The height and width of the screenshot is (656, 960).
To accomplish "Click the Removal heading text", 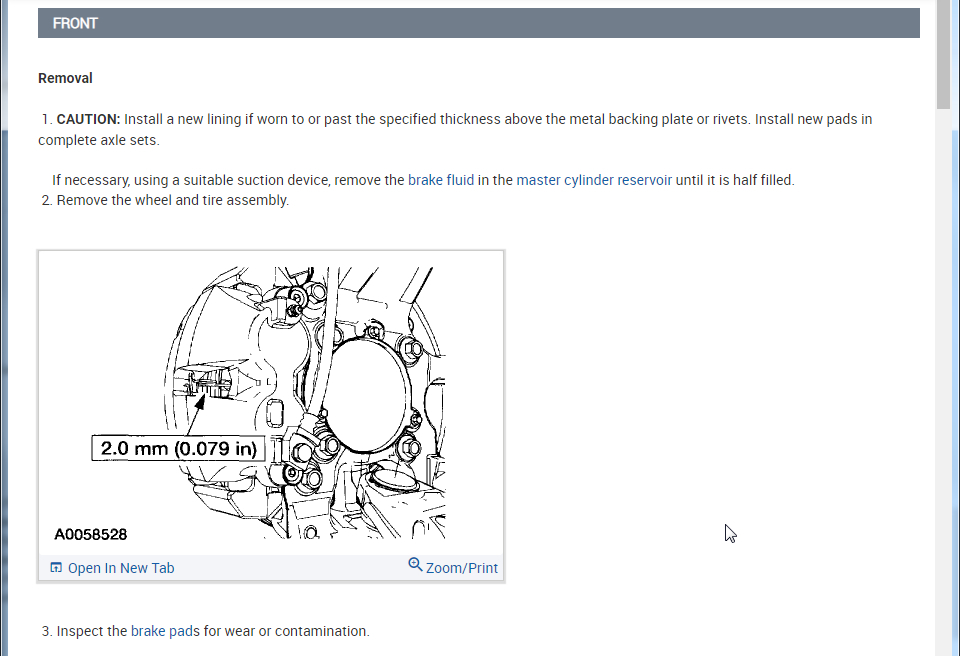I will 65,78.
